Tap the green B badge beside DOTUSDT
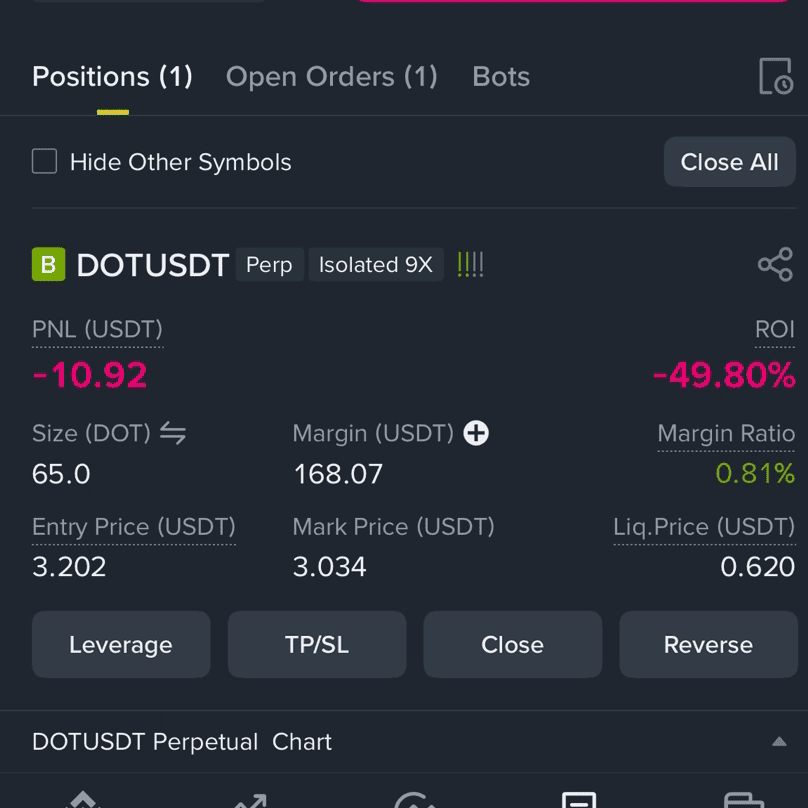This screenshot has height=808, width=808. (x=48, y=264)
